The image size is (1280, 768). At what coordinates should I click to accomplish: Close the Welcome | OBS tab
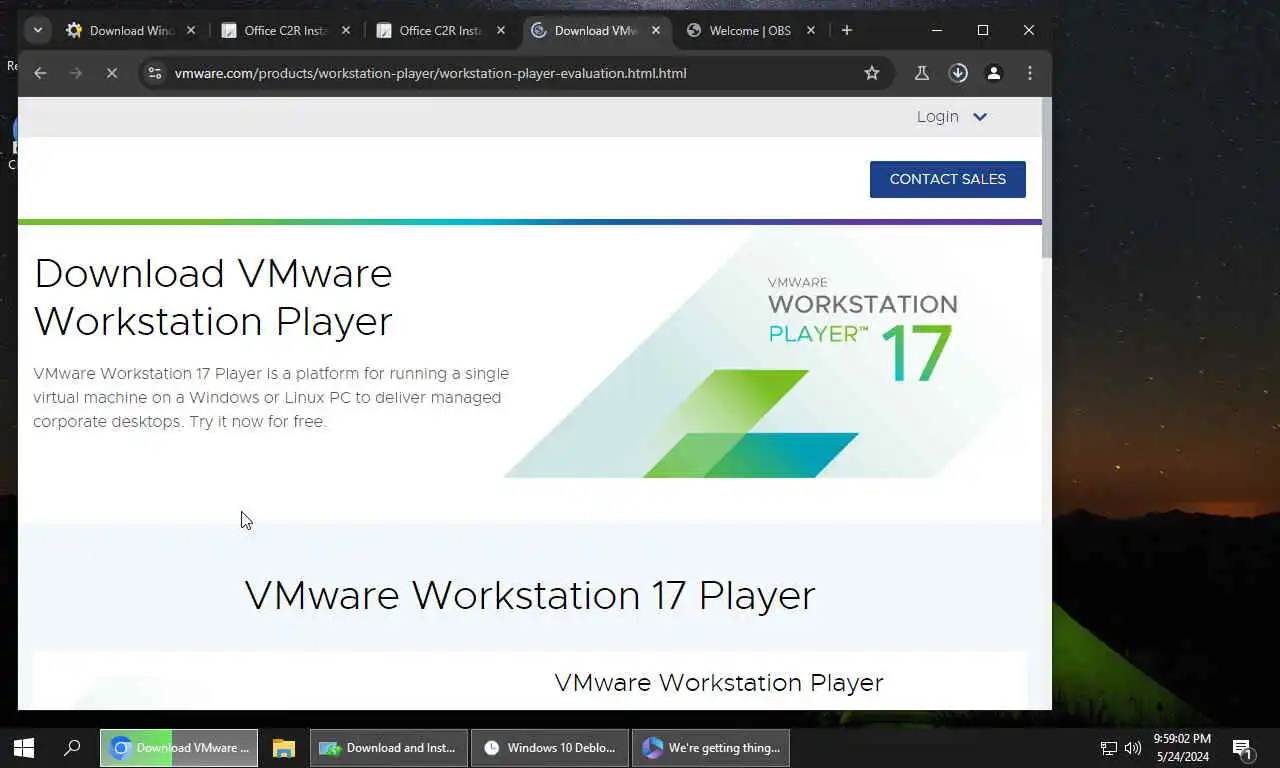[811, 30]
